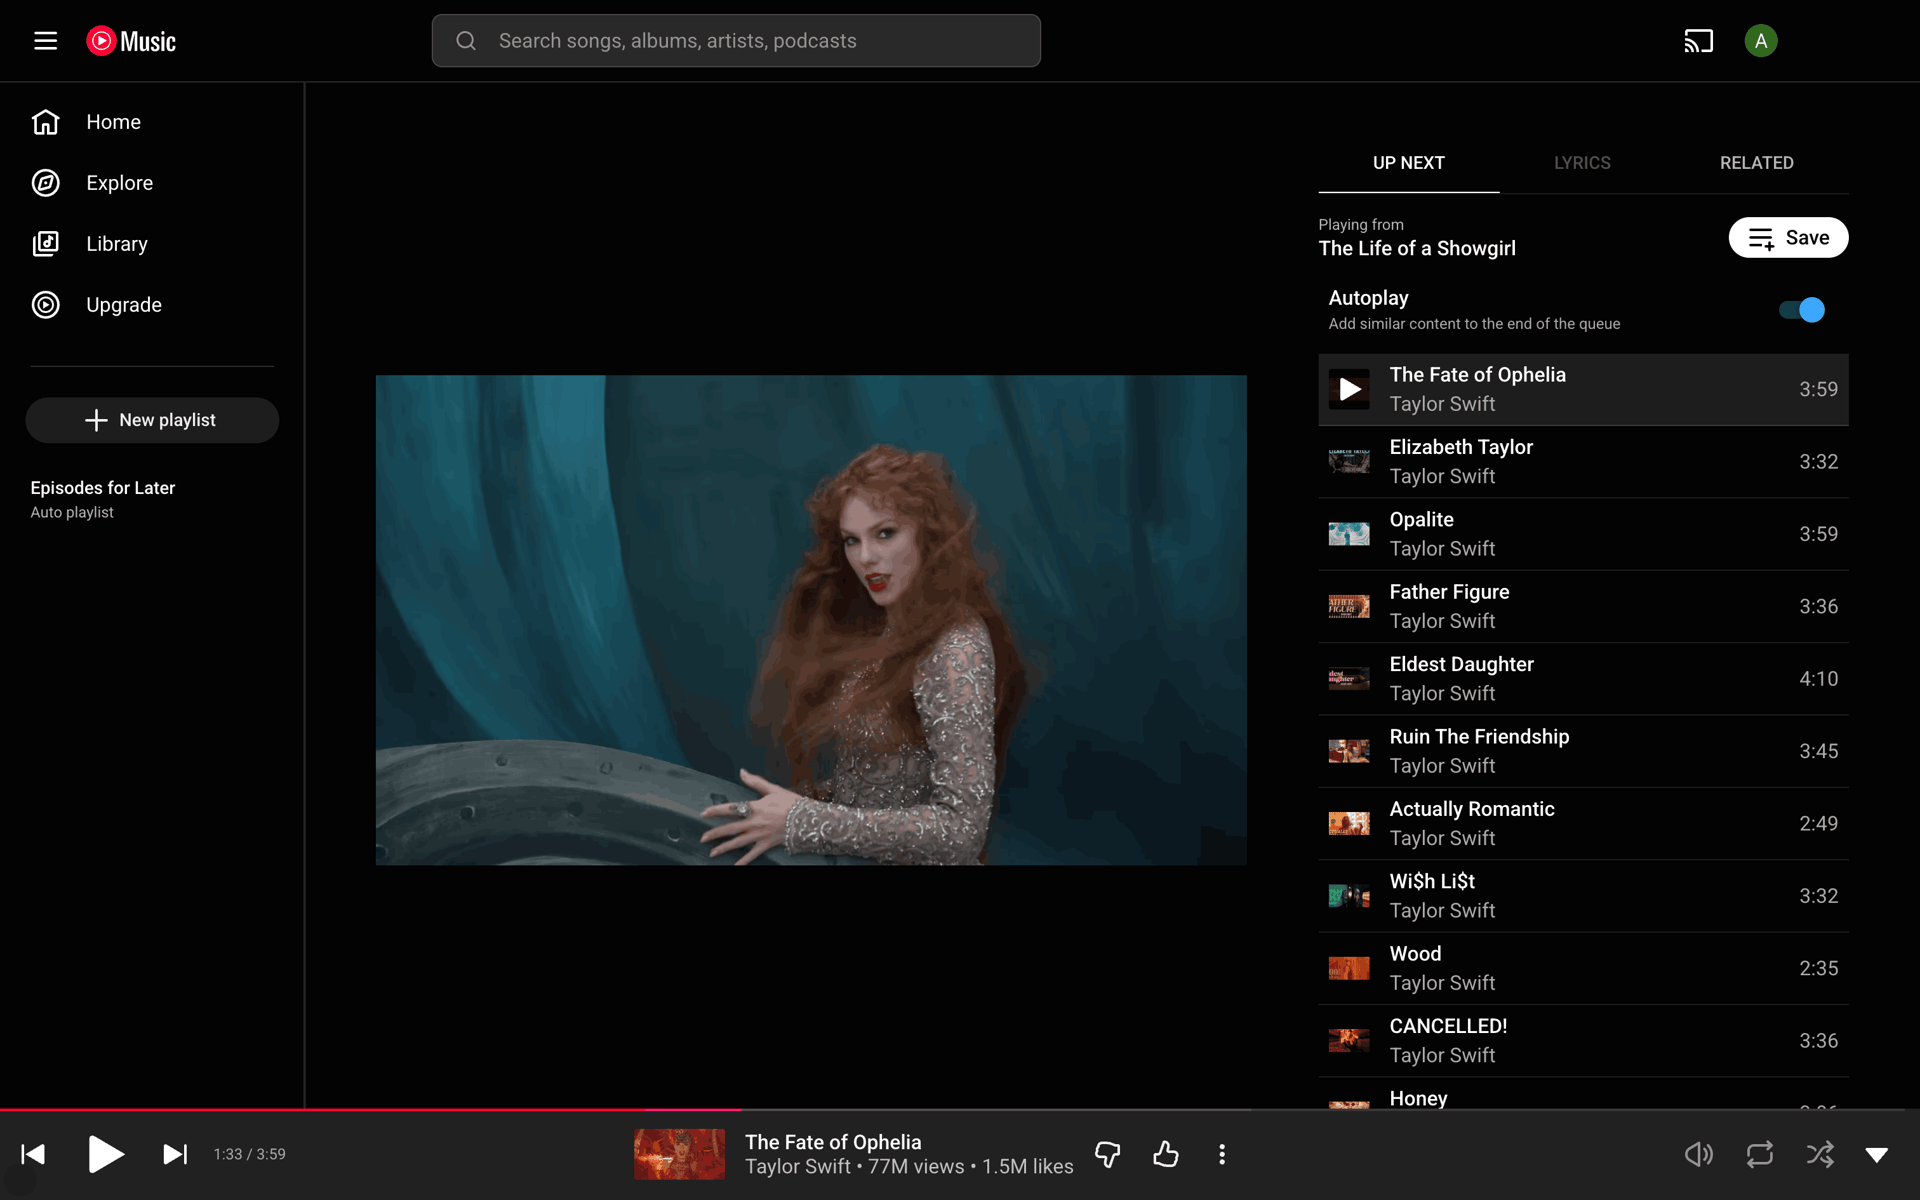Open Explore in sidebar
The height and width of the screenshot is (1200, 1920).
coord(152,183)
